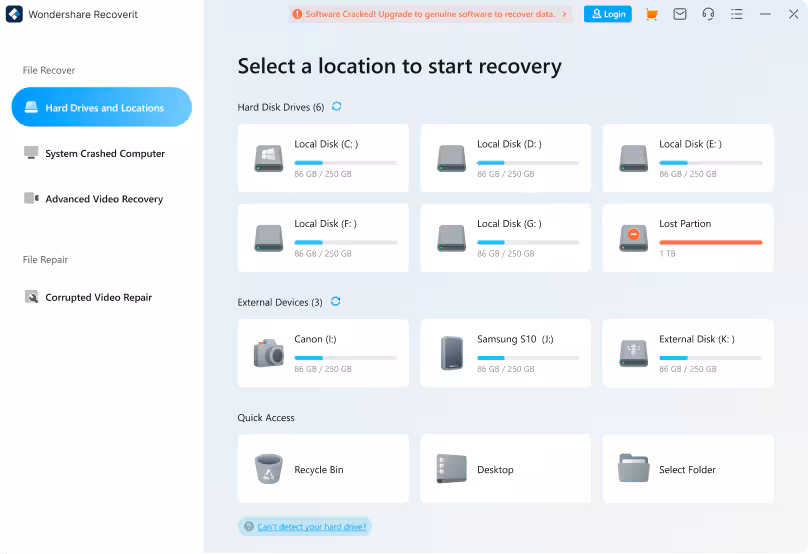Screen dimensions: 808x554
Task: Select Hard Drives and Locations in sidebar
Action: point(102,107)
